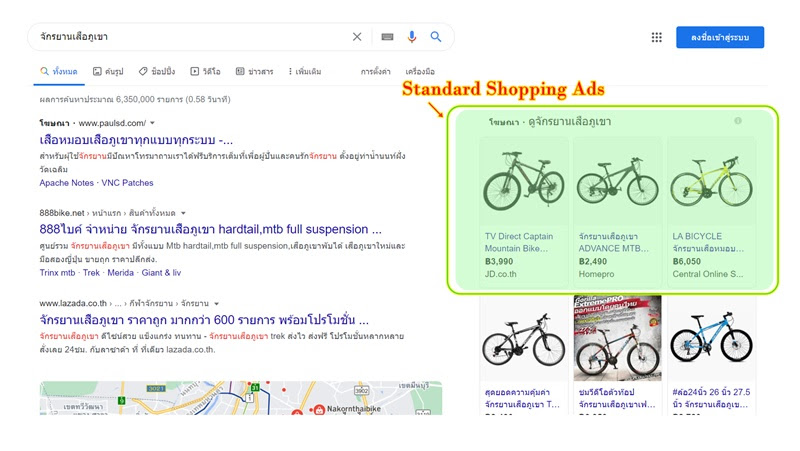Open the Apache Notes sitelink
800x451 pixels.
coord(67,183)
